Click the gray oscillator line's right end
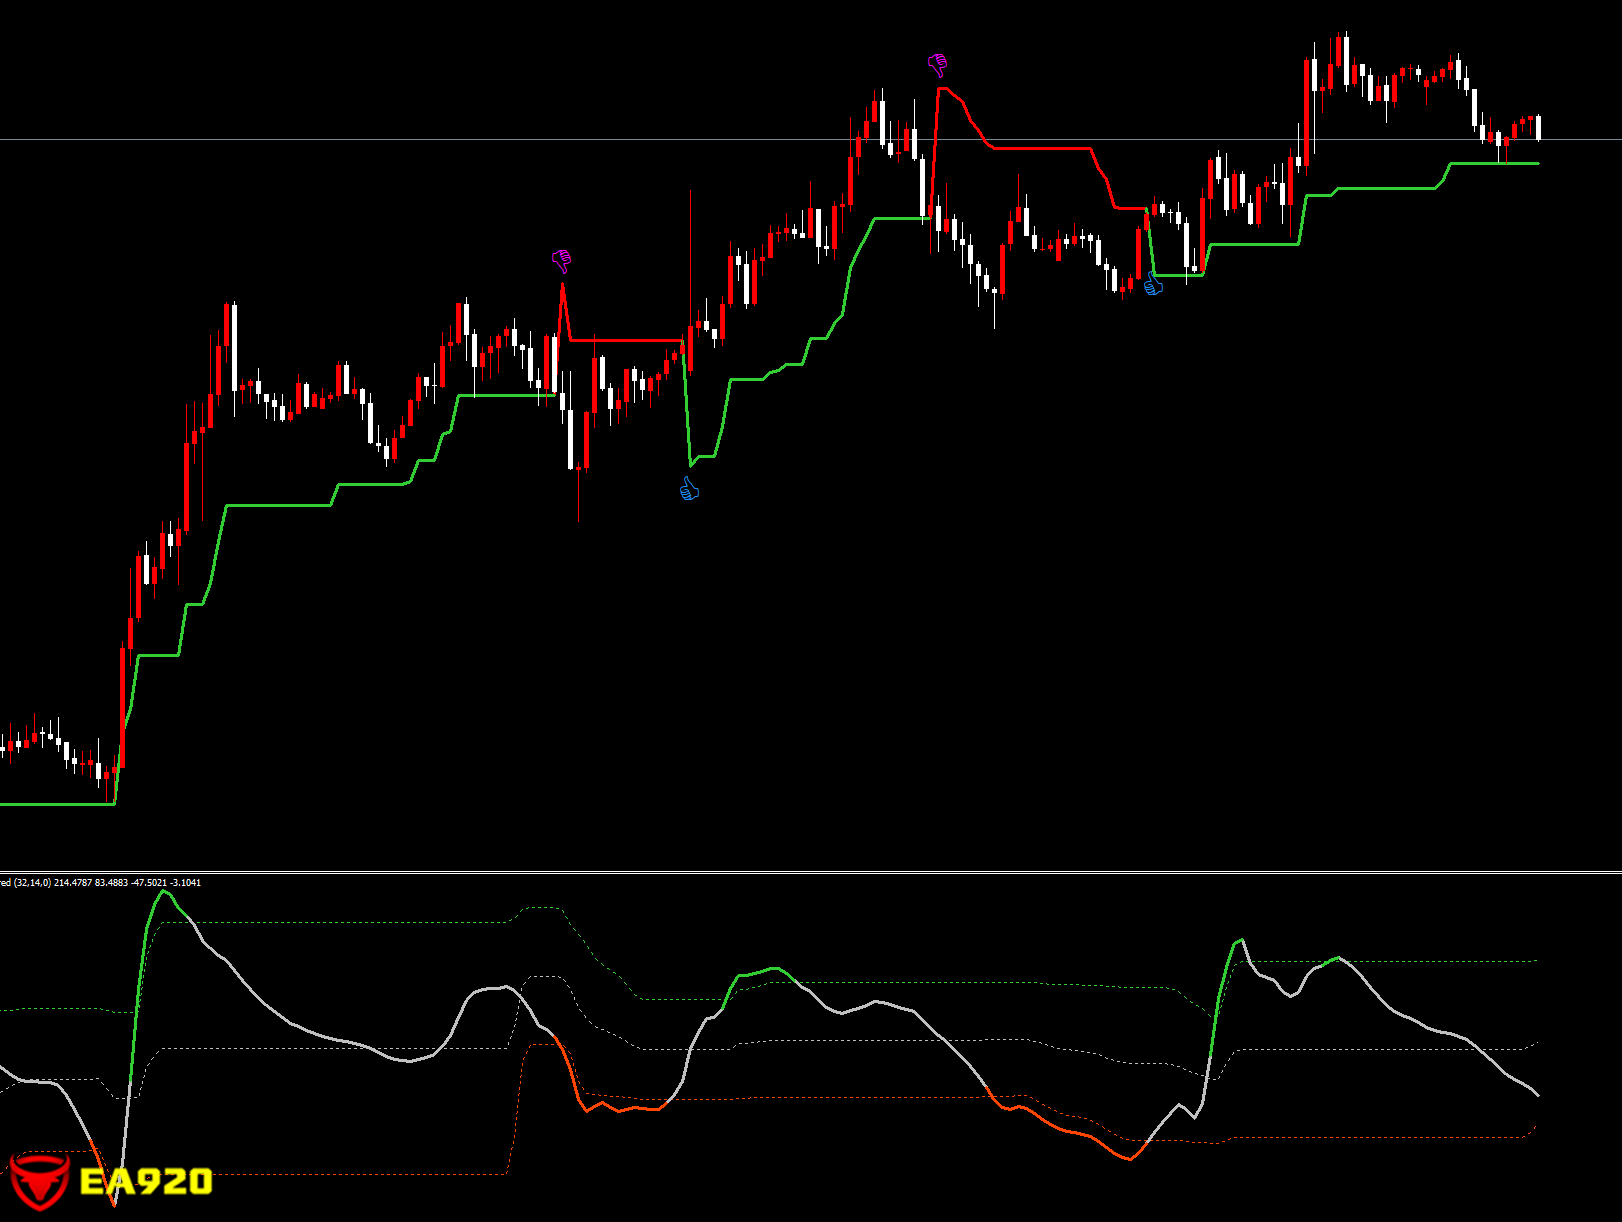The image size is (1622, 1222). click(x=1537, y=1095)
